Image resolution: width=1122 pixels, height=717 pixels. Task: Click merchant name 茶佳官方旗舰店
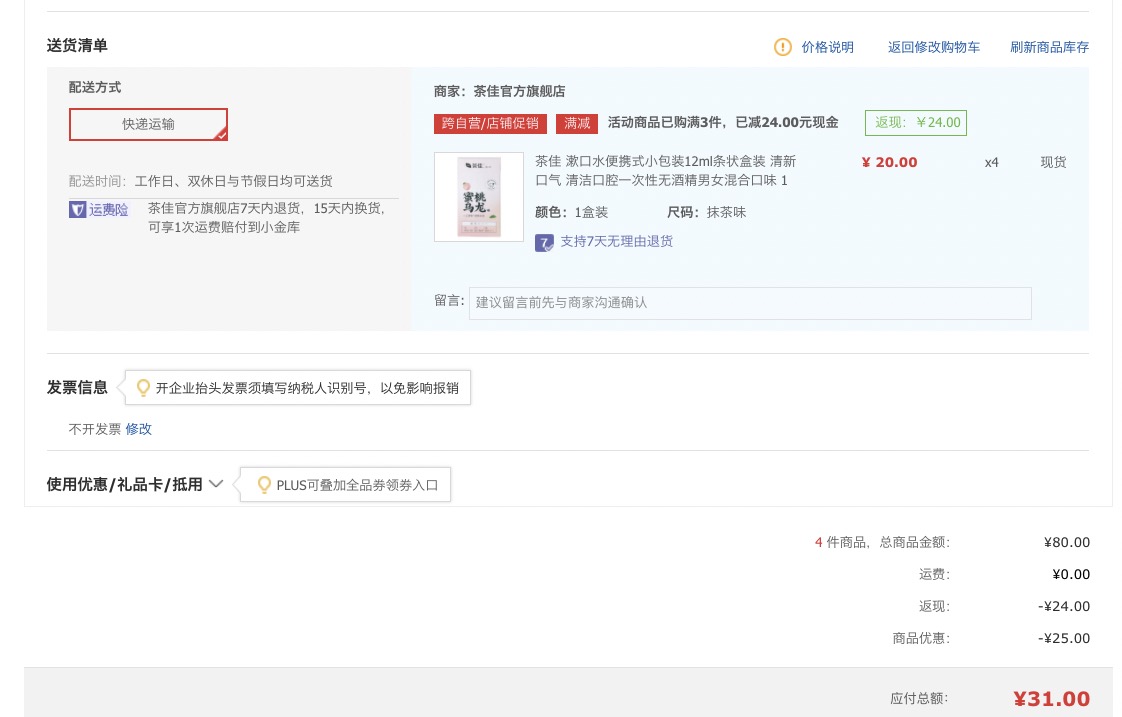tap(519, 92)
